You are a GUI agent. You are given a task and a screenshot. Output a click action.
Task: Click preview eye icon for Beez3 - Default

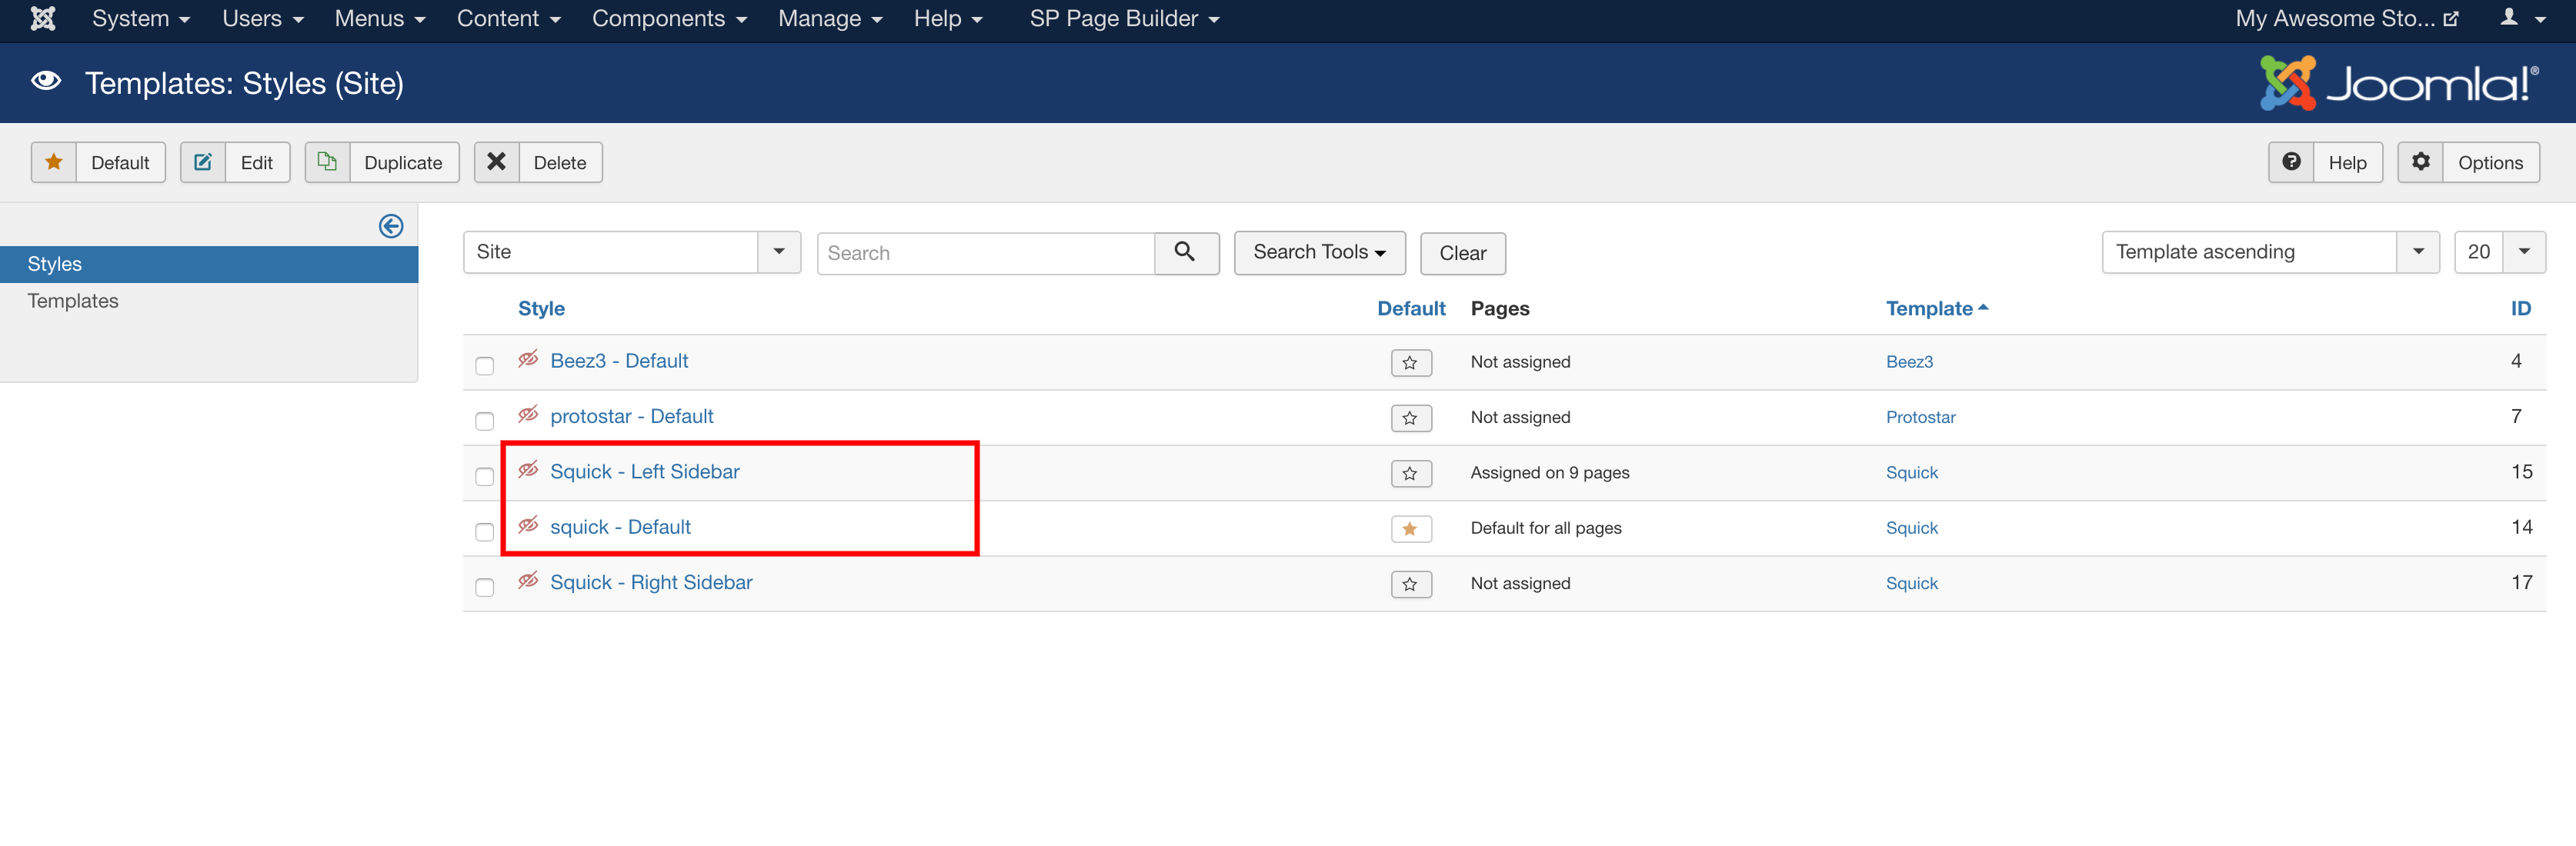[x=528, y=359]
